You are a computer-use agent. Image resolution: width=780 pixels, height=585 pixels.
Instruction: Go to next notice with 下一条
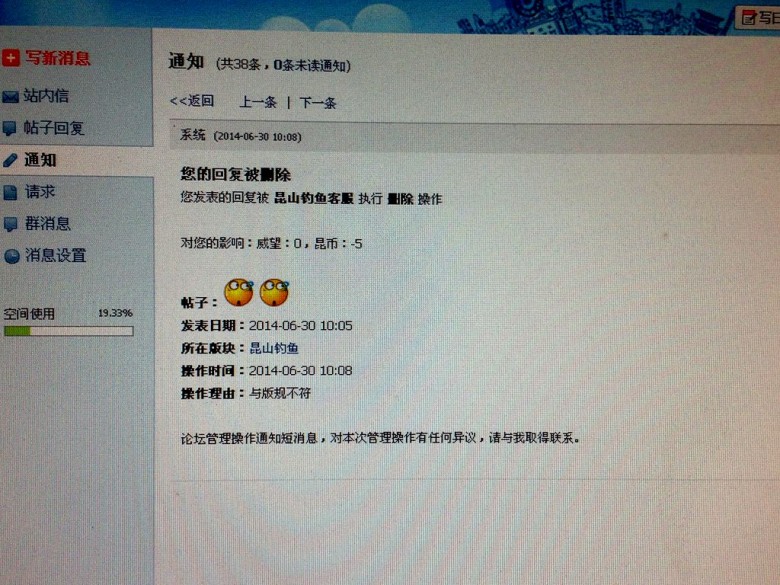[x=318, y=103]
